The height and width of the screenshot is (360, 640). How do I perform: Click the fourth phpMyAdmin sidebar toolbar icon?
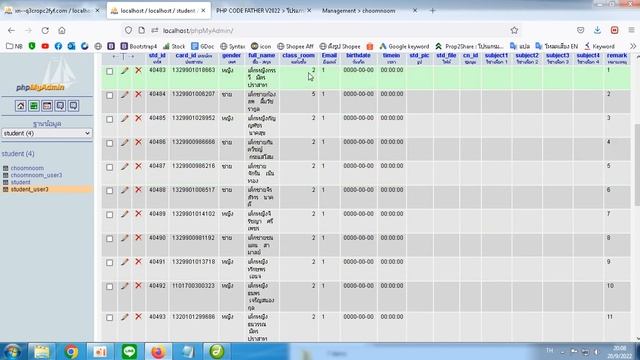(x=60, y=106)
